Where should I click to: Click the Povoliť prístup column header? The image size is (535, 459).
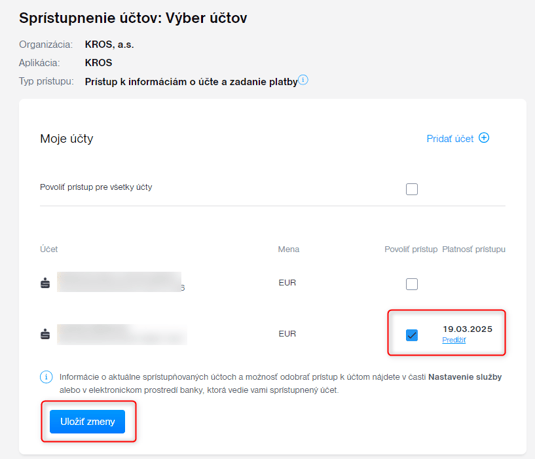(411, 249)
